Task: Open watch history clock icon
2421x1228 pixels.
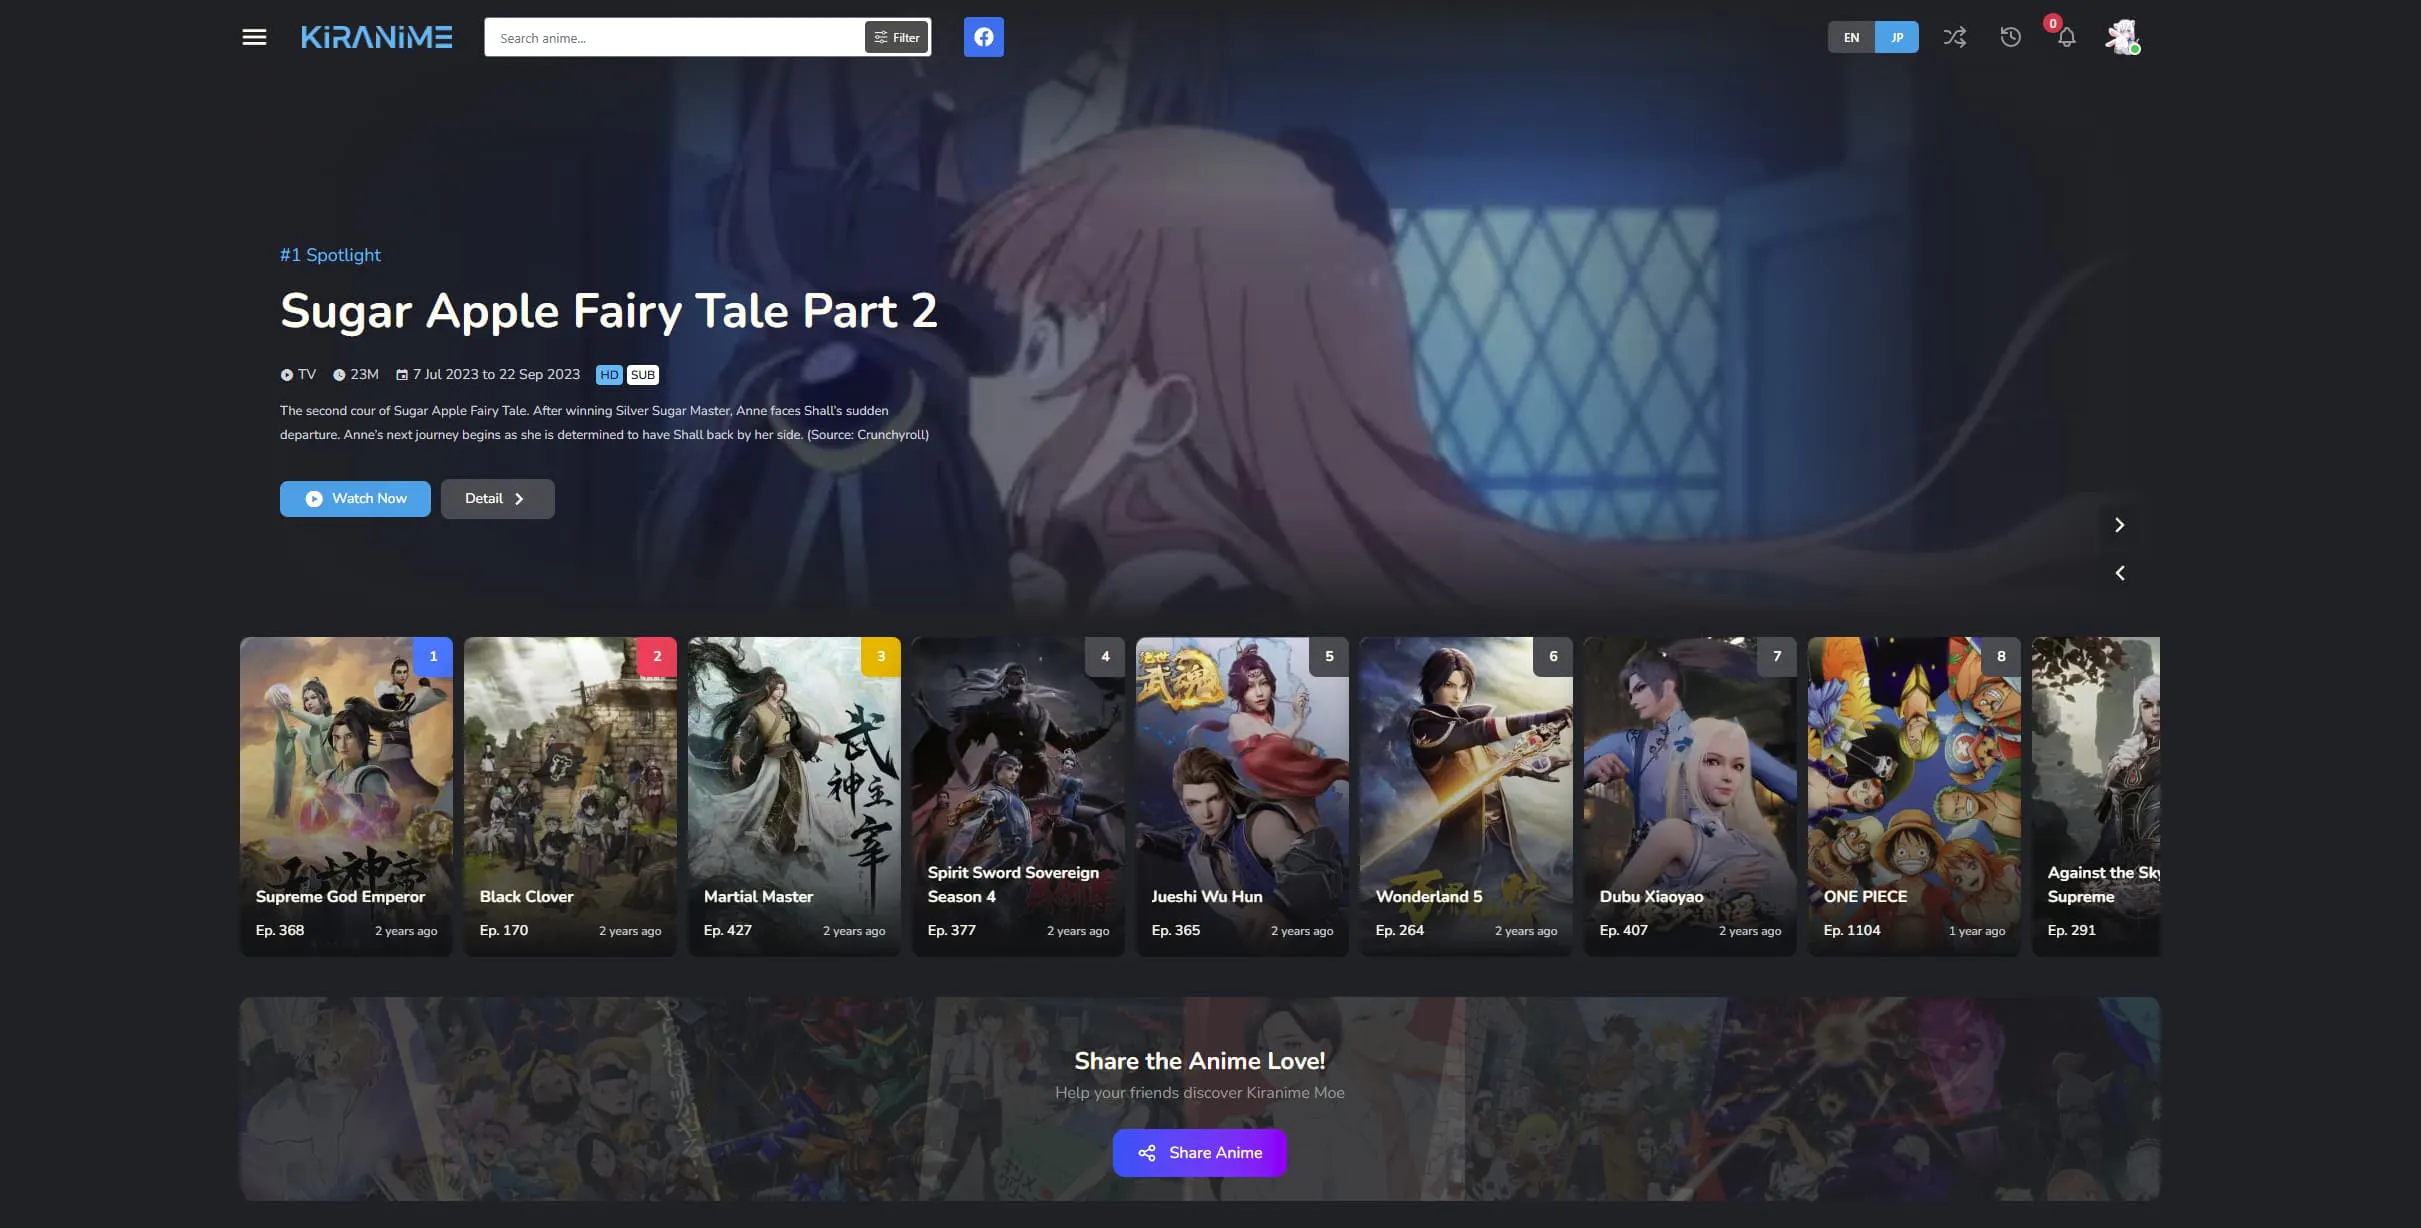Action: (2010, 37)
